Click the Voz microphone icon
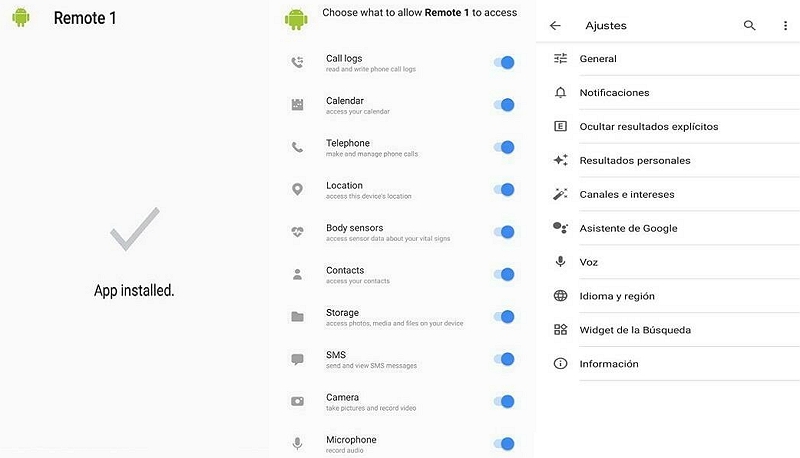The image size is (800, 458). (x=561, y=262)
